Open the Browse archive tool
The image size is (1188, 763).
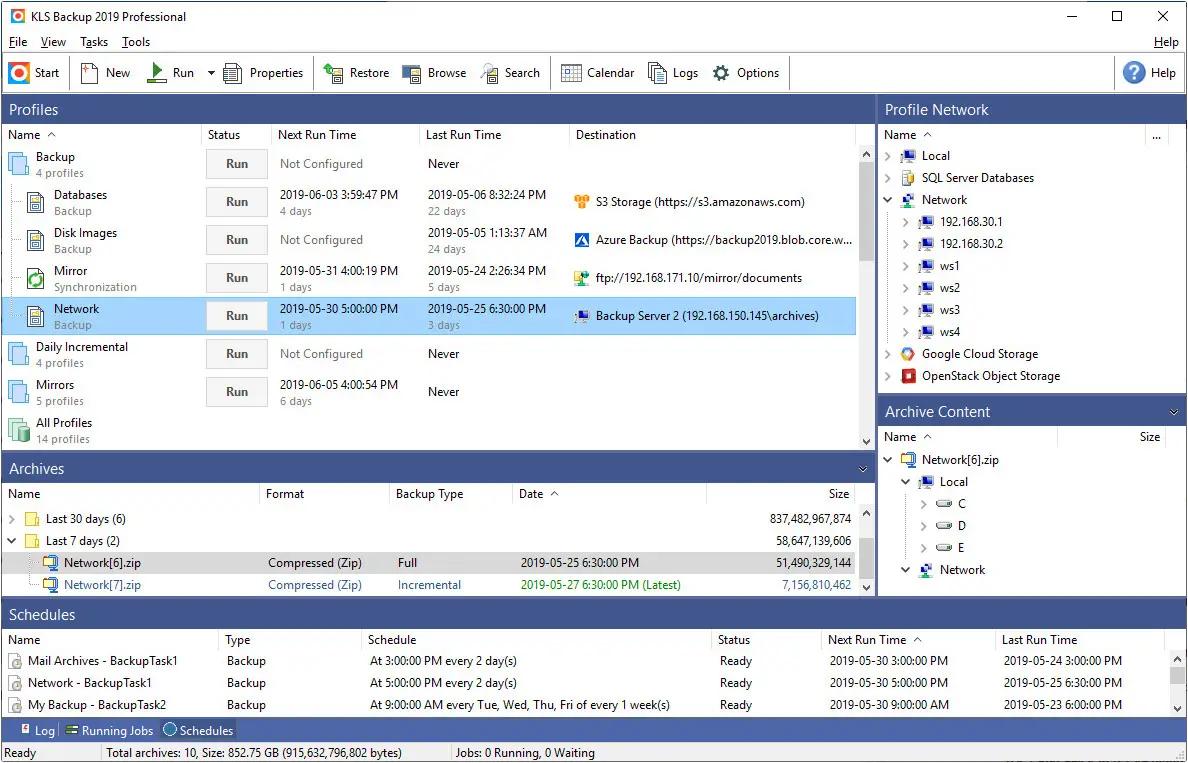click(x=412, y=73)
